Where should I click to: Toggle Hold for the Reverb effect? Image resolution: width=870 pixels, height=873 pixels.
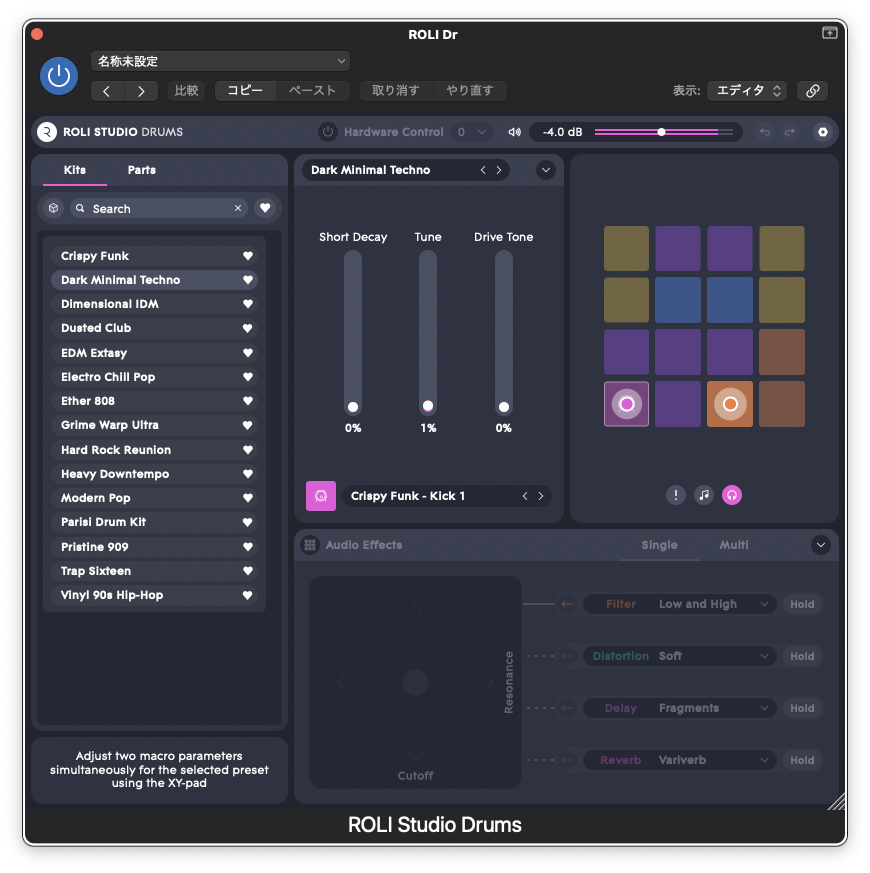[x=802, y=760]
